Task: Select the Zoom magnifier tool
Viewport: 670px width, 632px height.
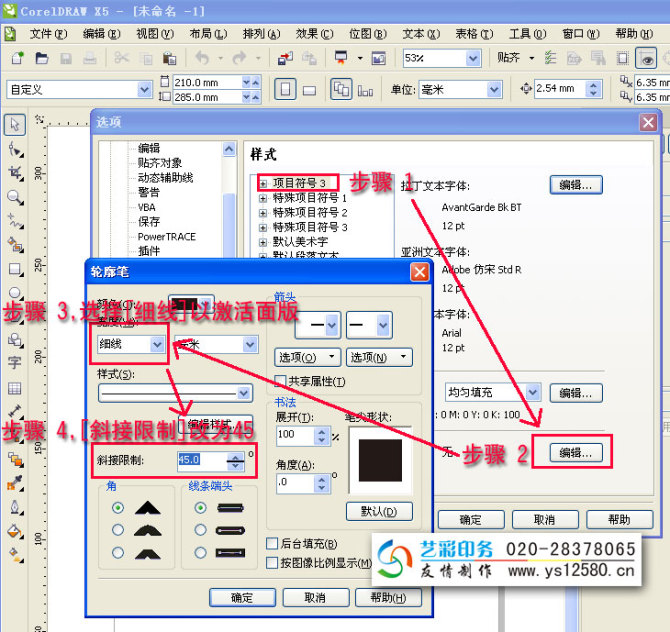Action: [15, 197]
